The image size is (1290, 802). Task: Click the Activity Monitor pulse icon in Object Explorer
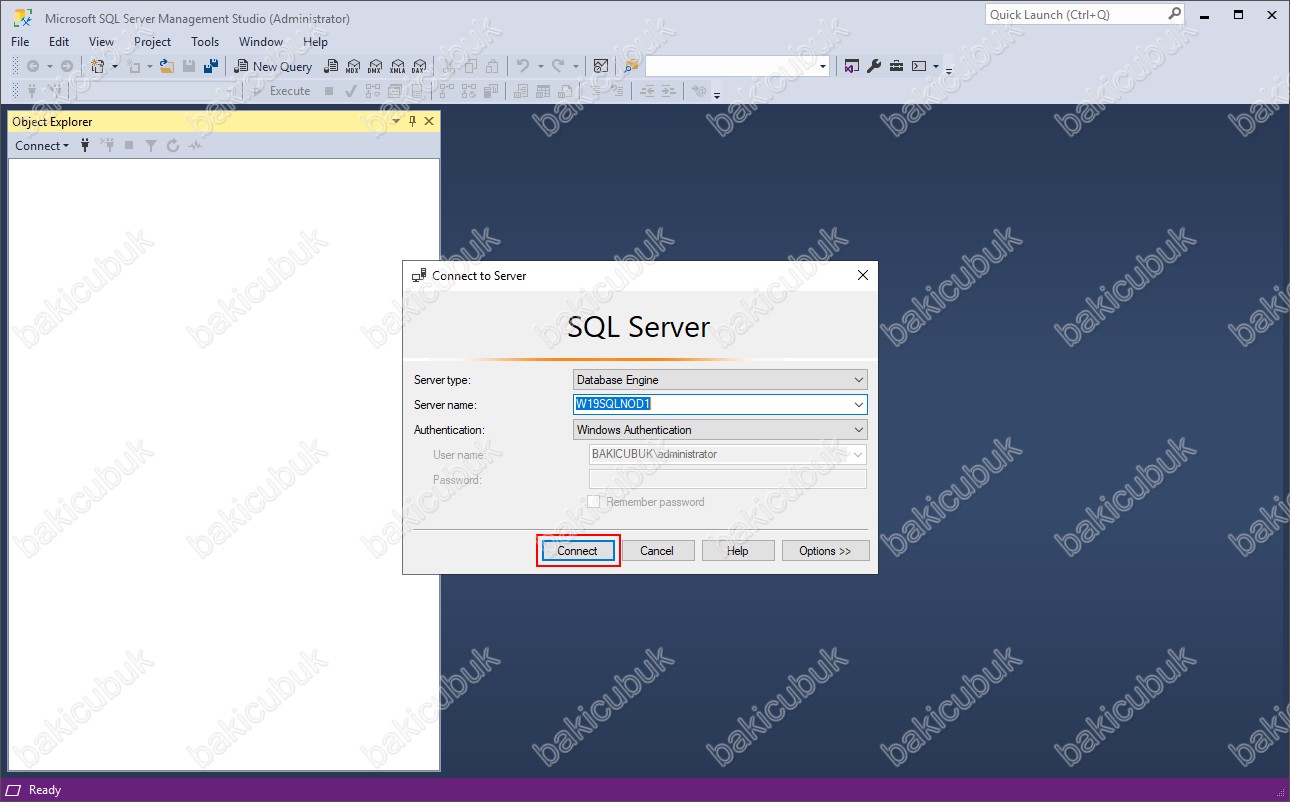(x=195, y=146)
